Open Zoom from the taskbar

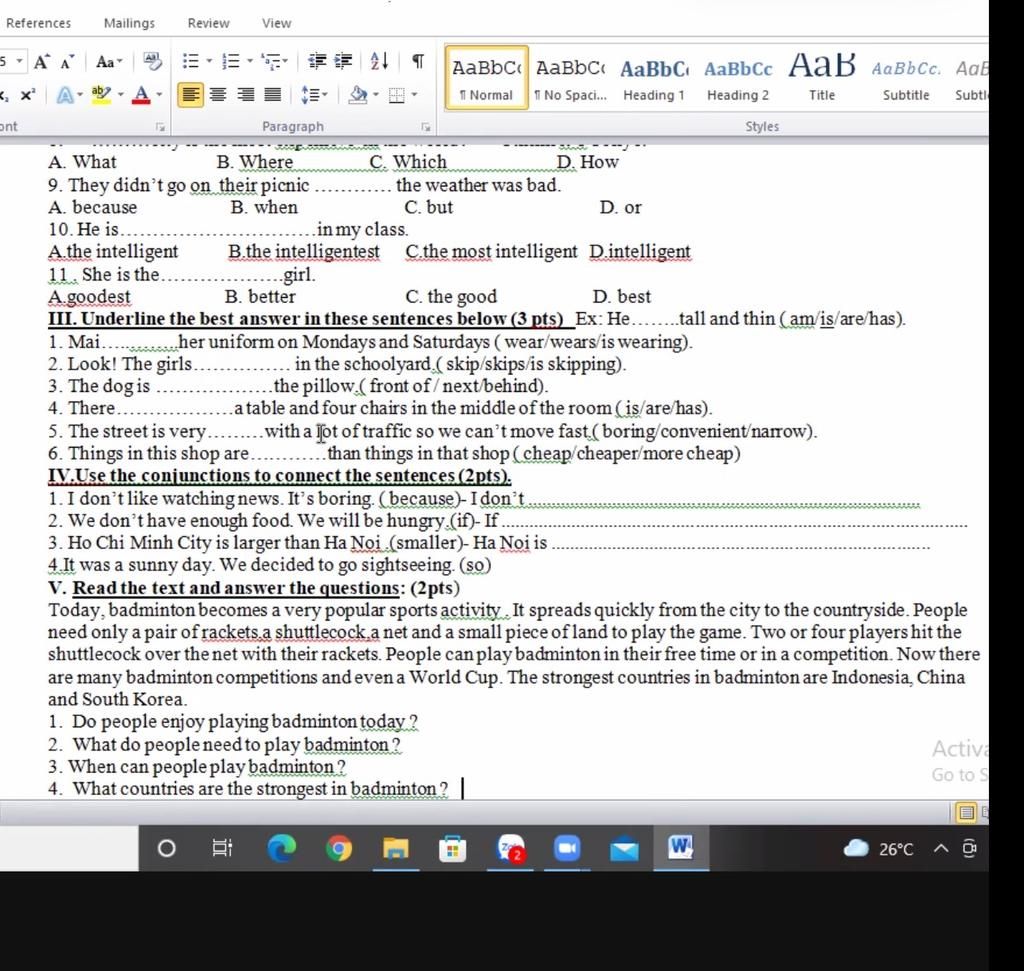click(567, 848)
